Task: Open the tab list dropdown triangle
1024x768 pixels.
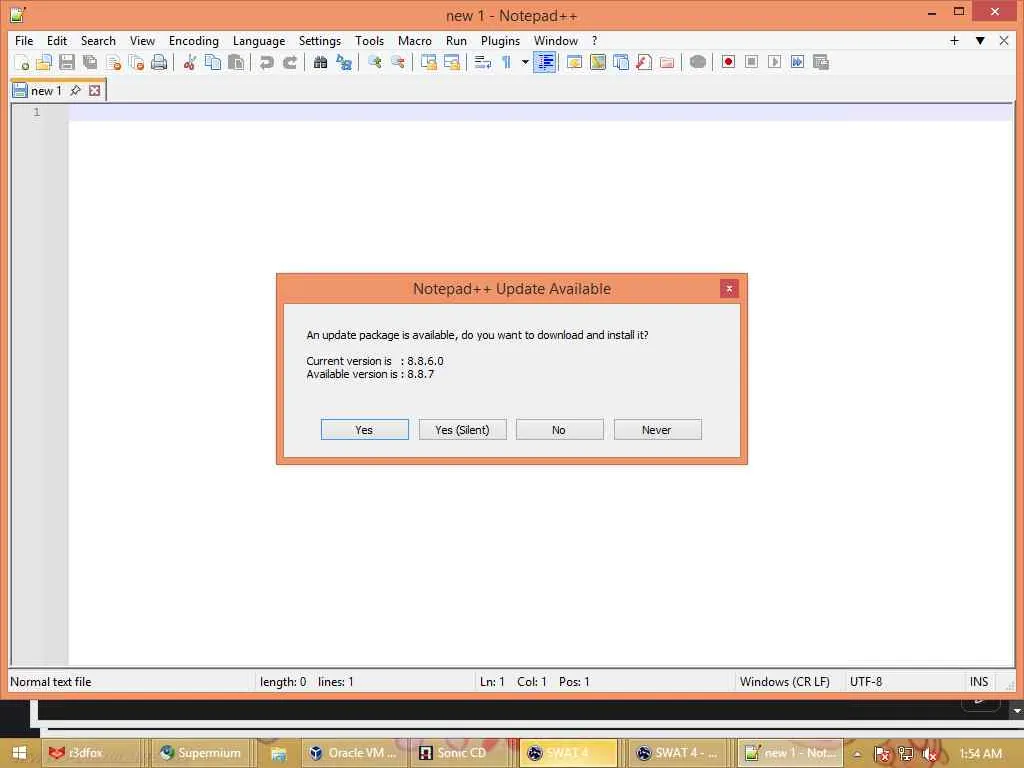Action: tap(980, 40)
